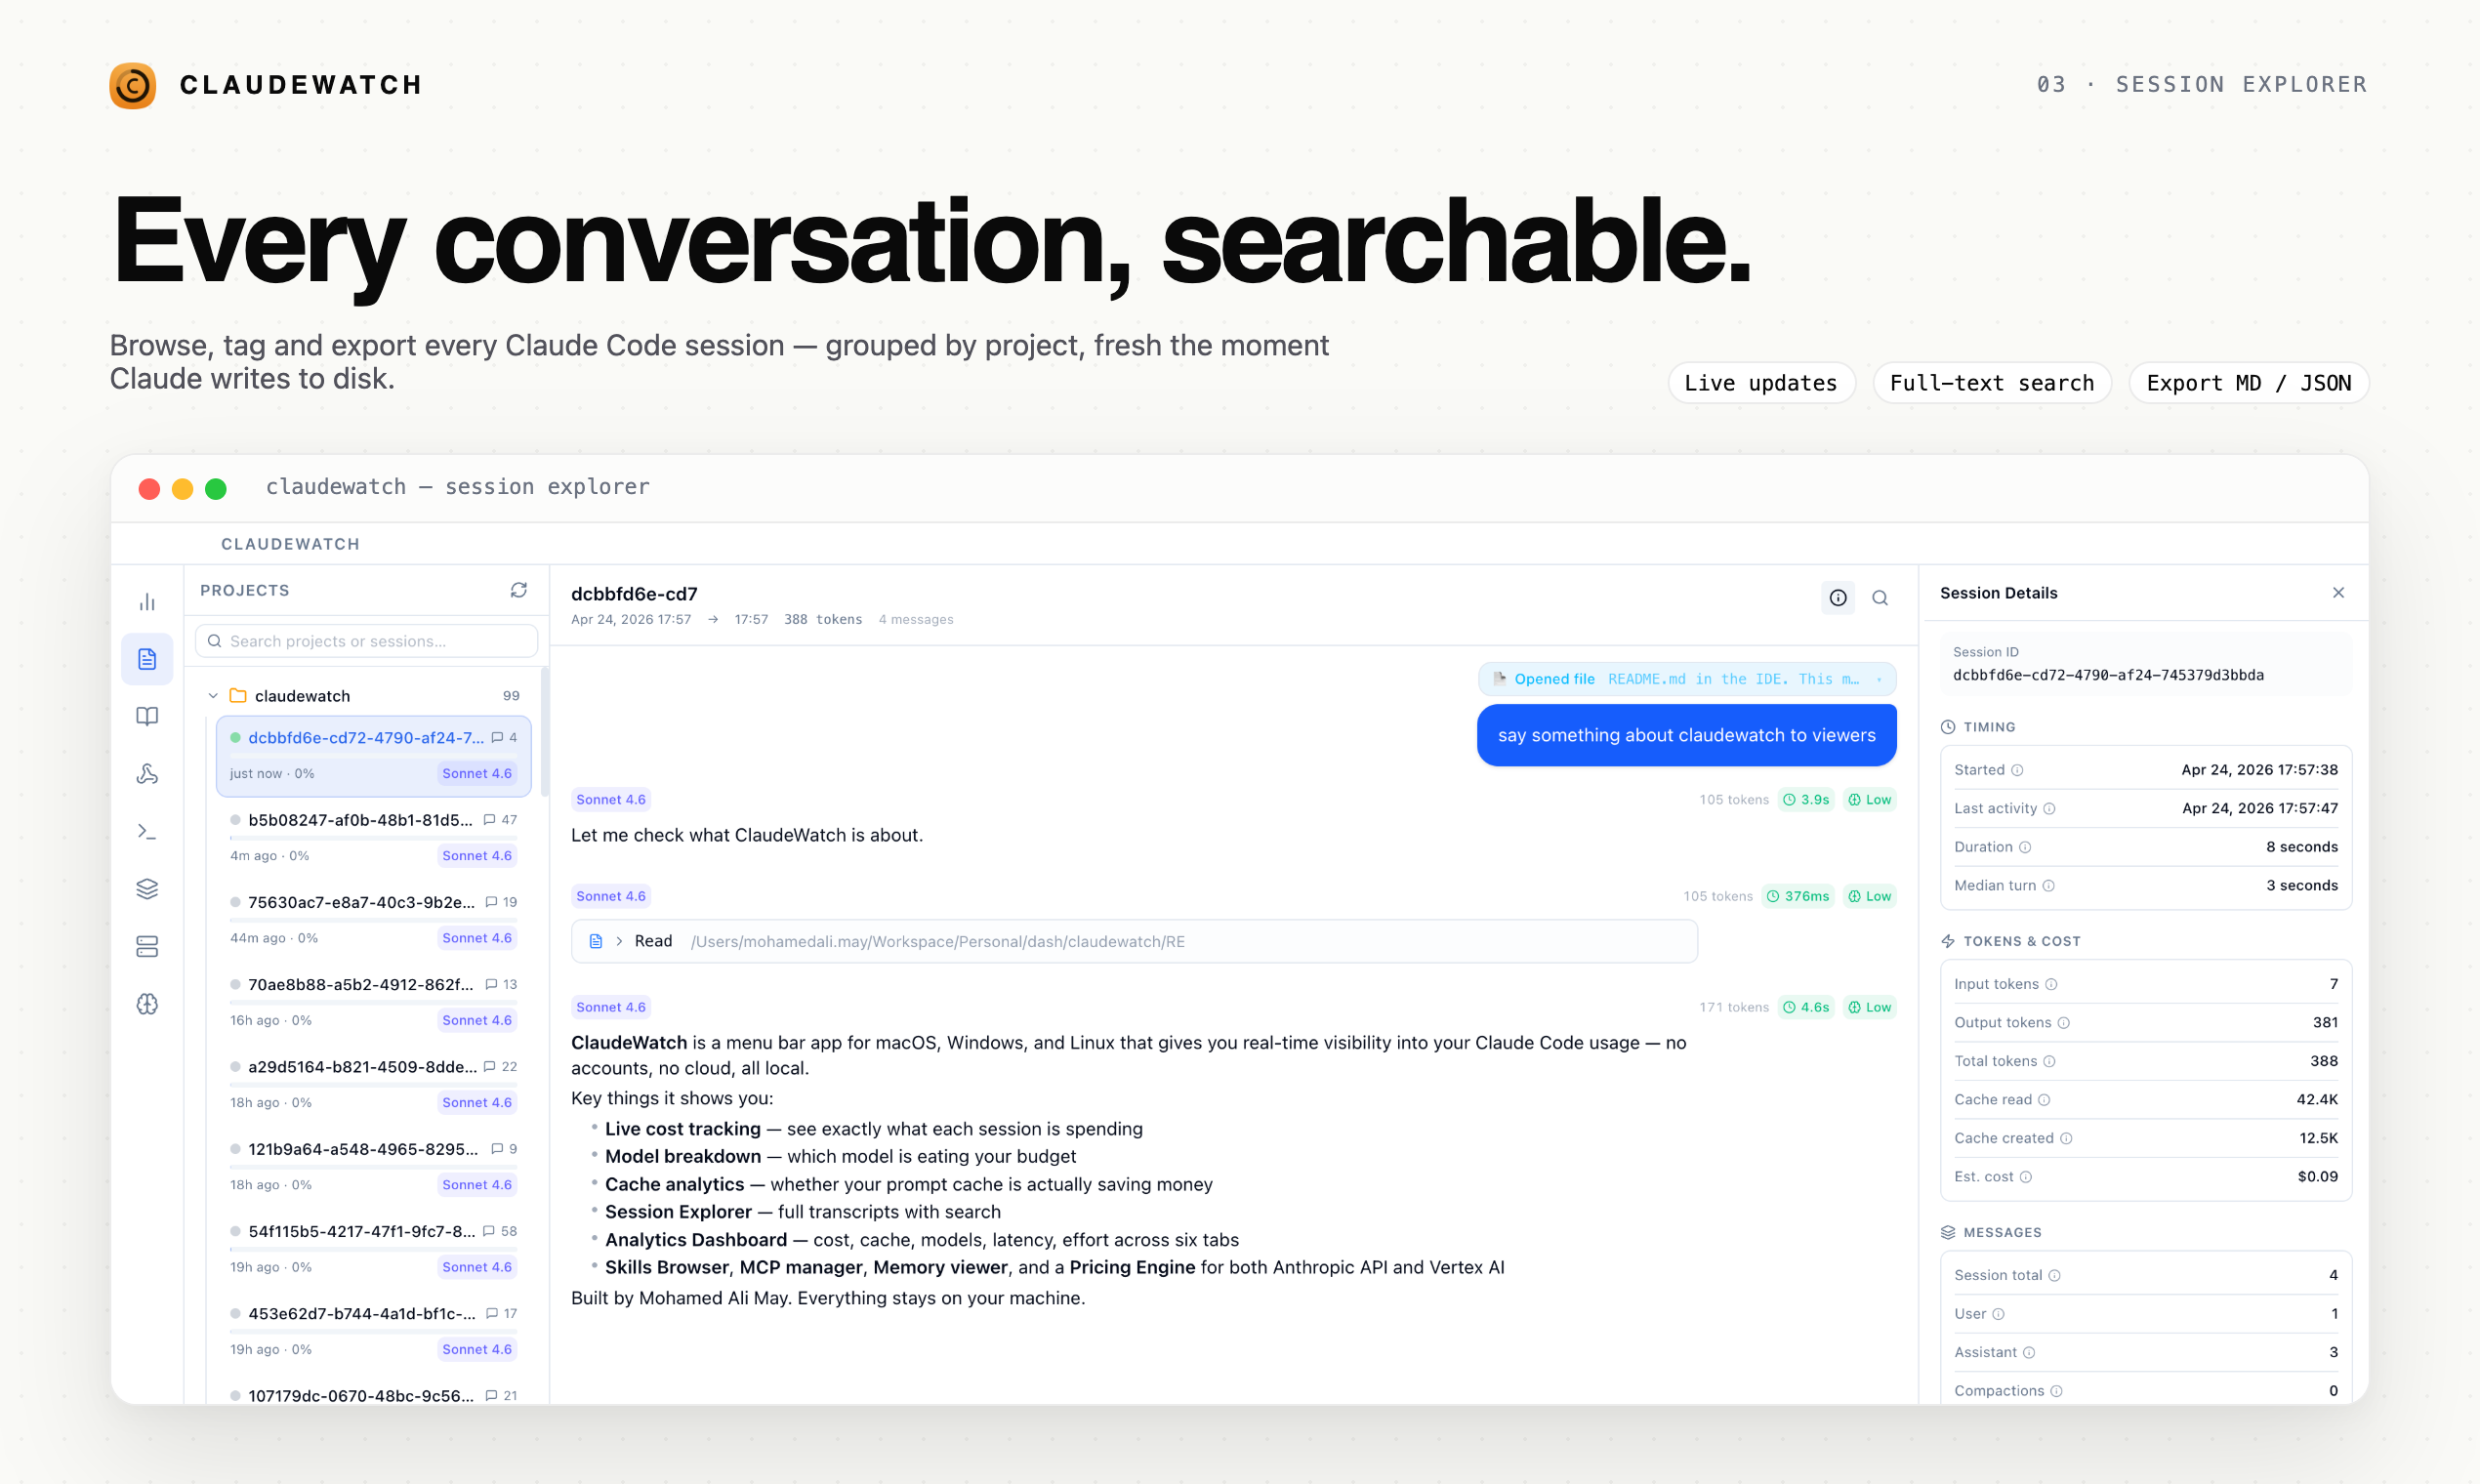
Task: Click the info icon next to Cache read
Action: [x=2044, y=1100]
